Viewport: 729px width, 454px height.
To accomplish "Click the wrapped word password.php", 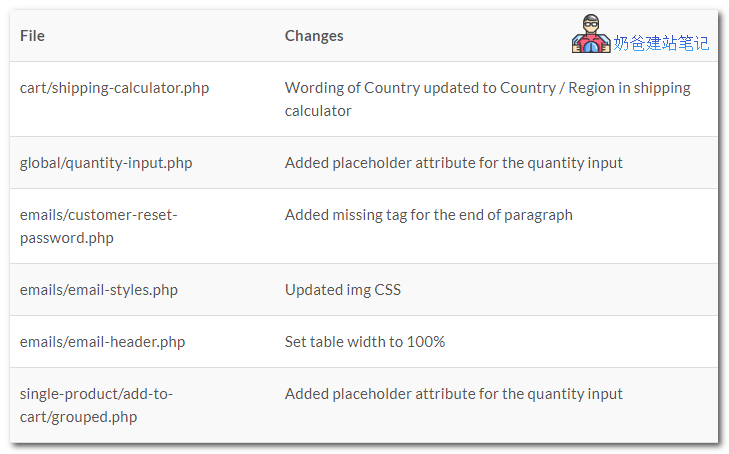I will [x=66, y=238].
